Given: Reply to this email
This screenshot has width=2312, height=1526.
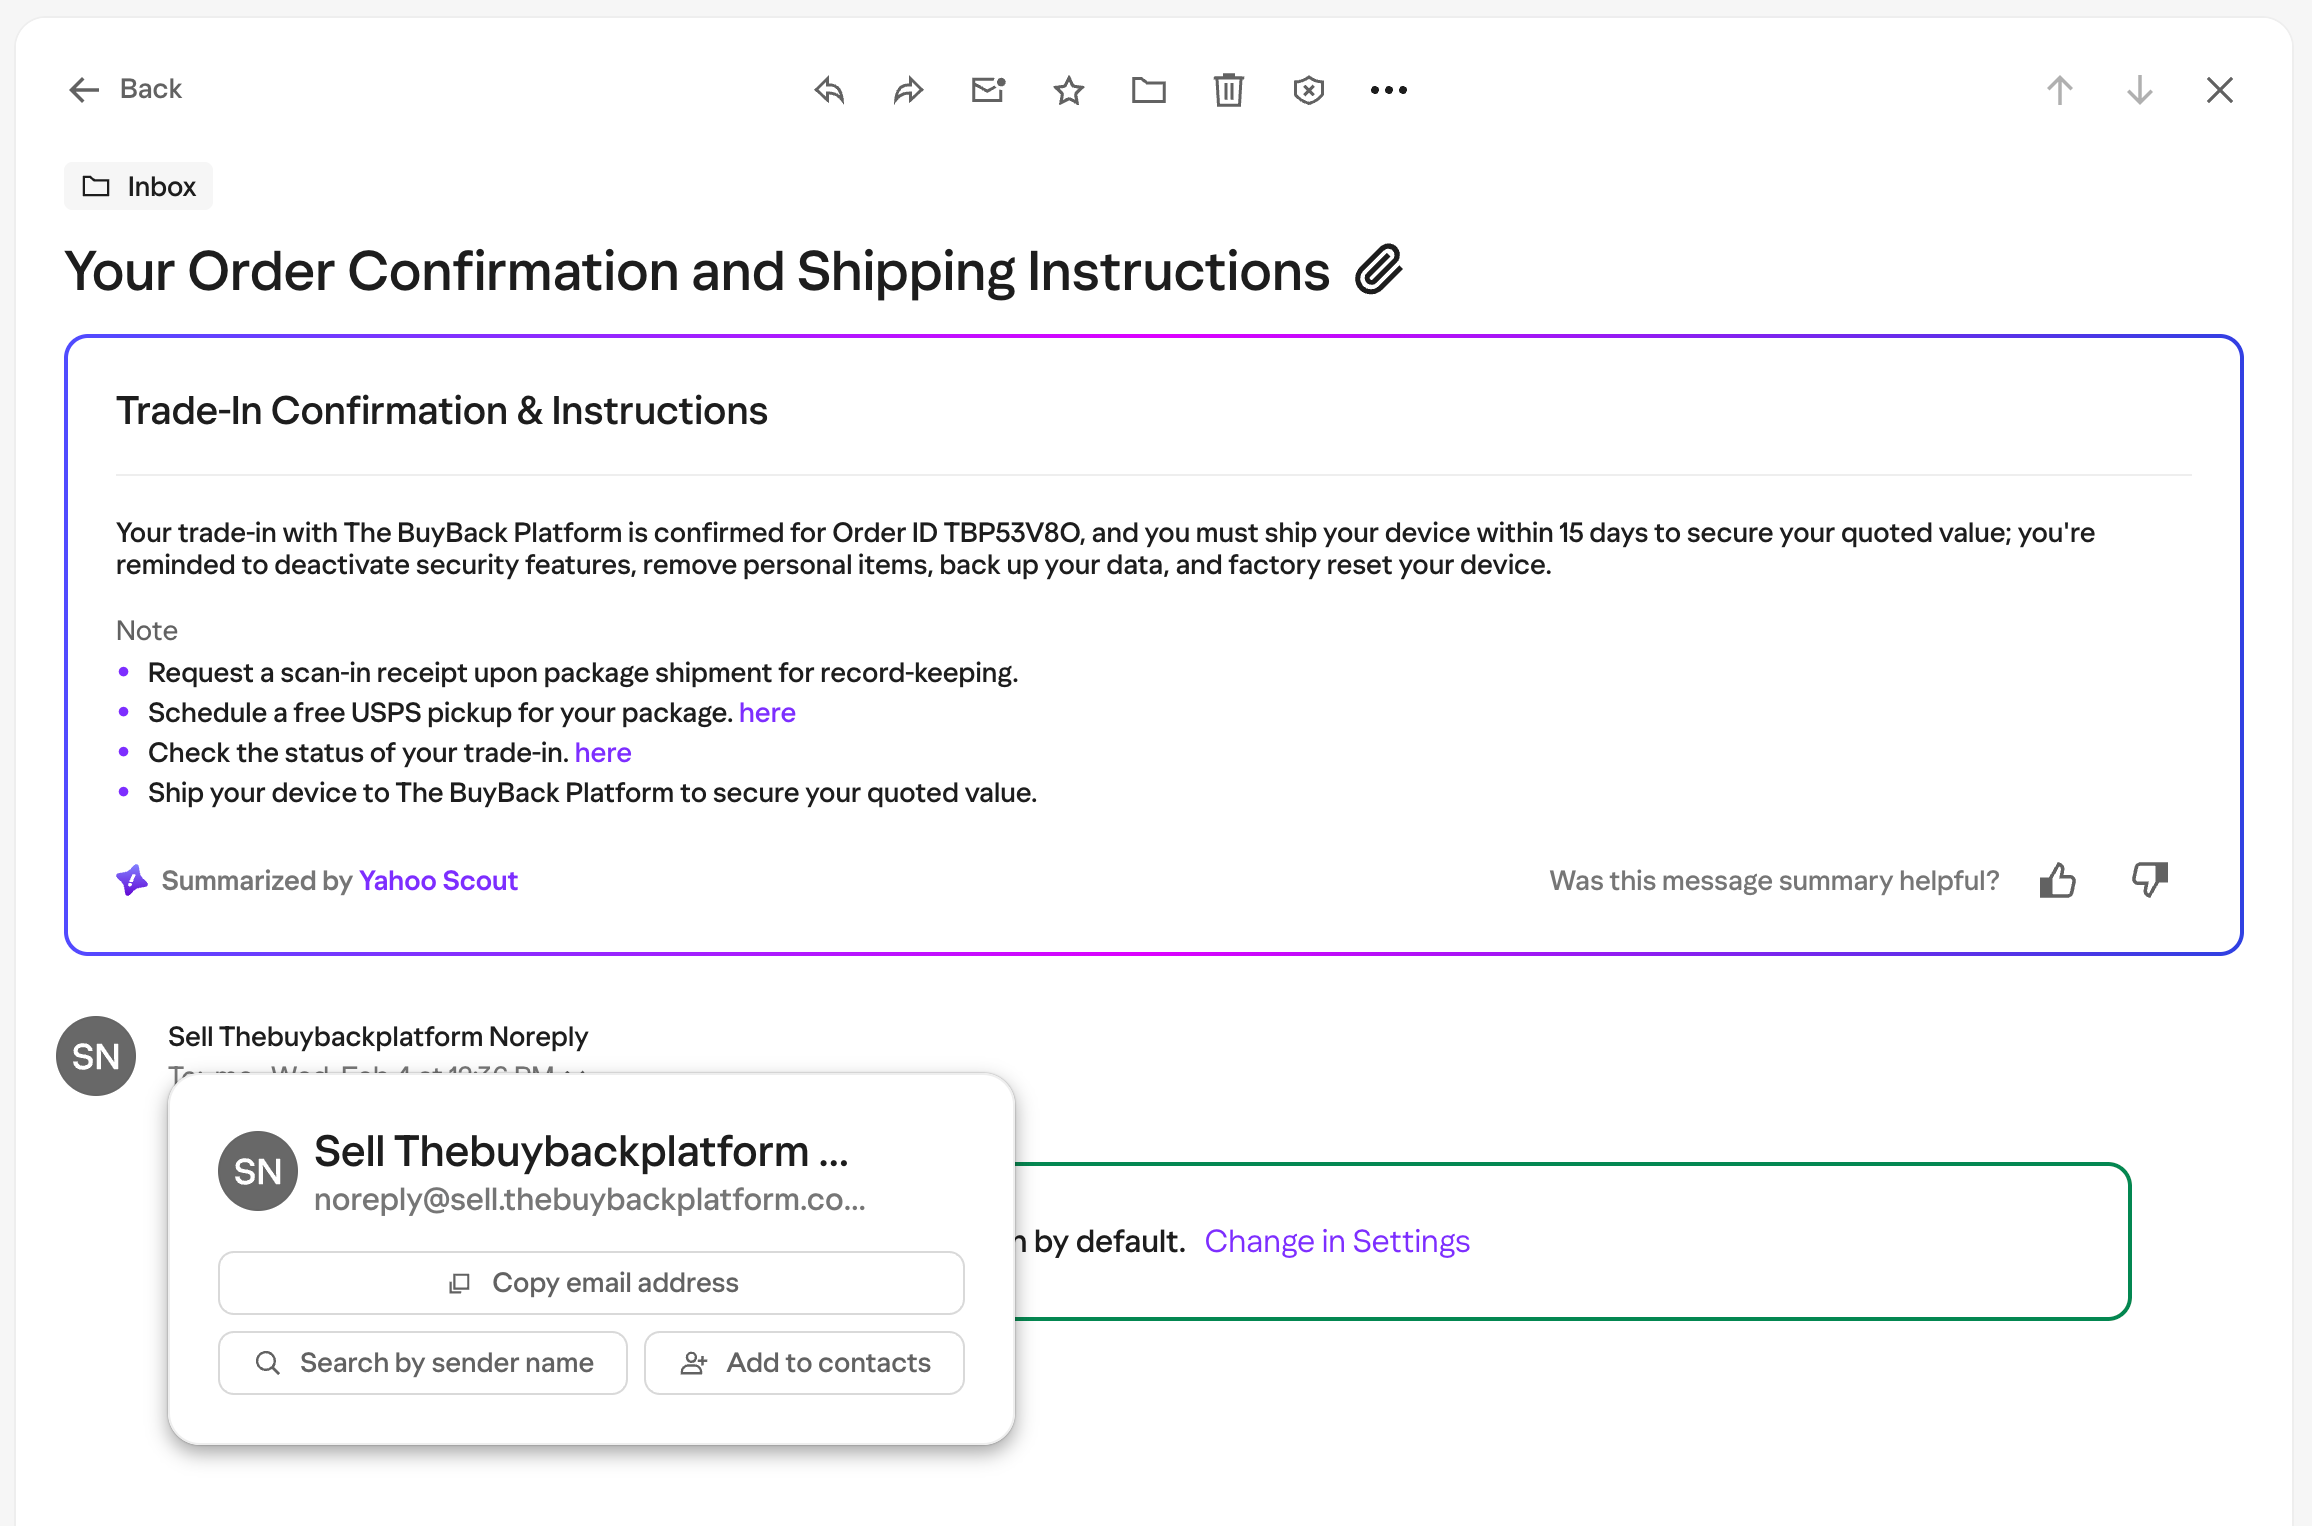Looking at the screenshot, I should (829, 90).
